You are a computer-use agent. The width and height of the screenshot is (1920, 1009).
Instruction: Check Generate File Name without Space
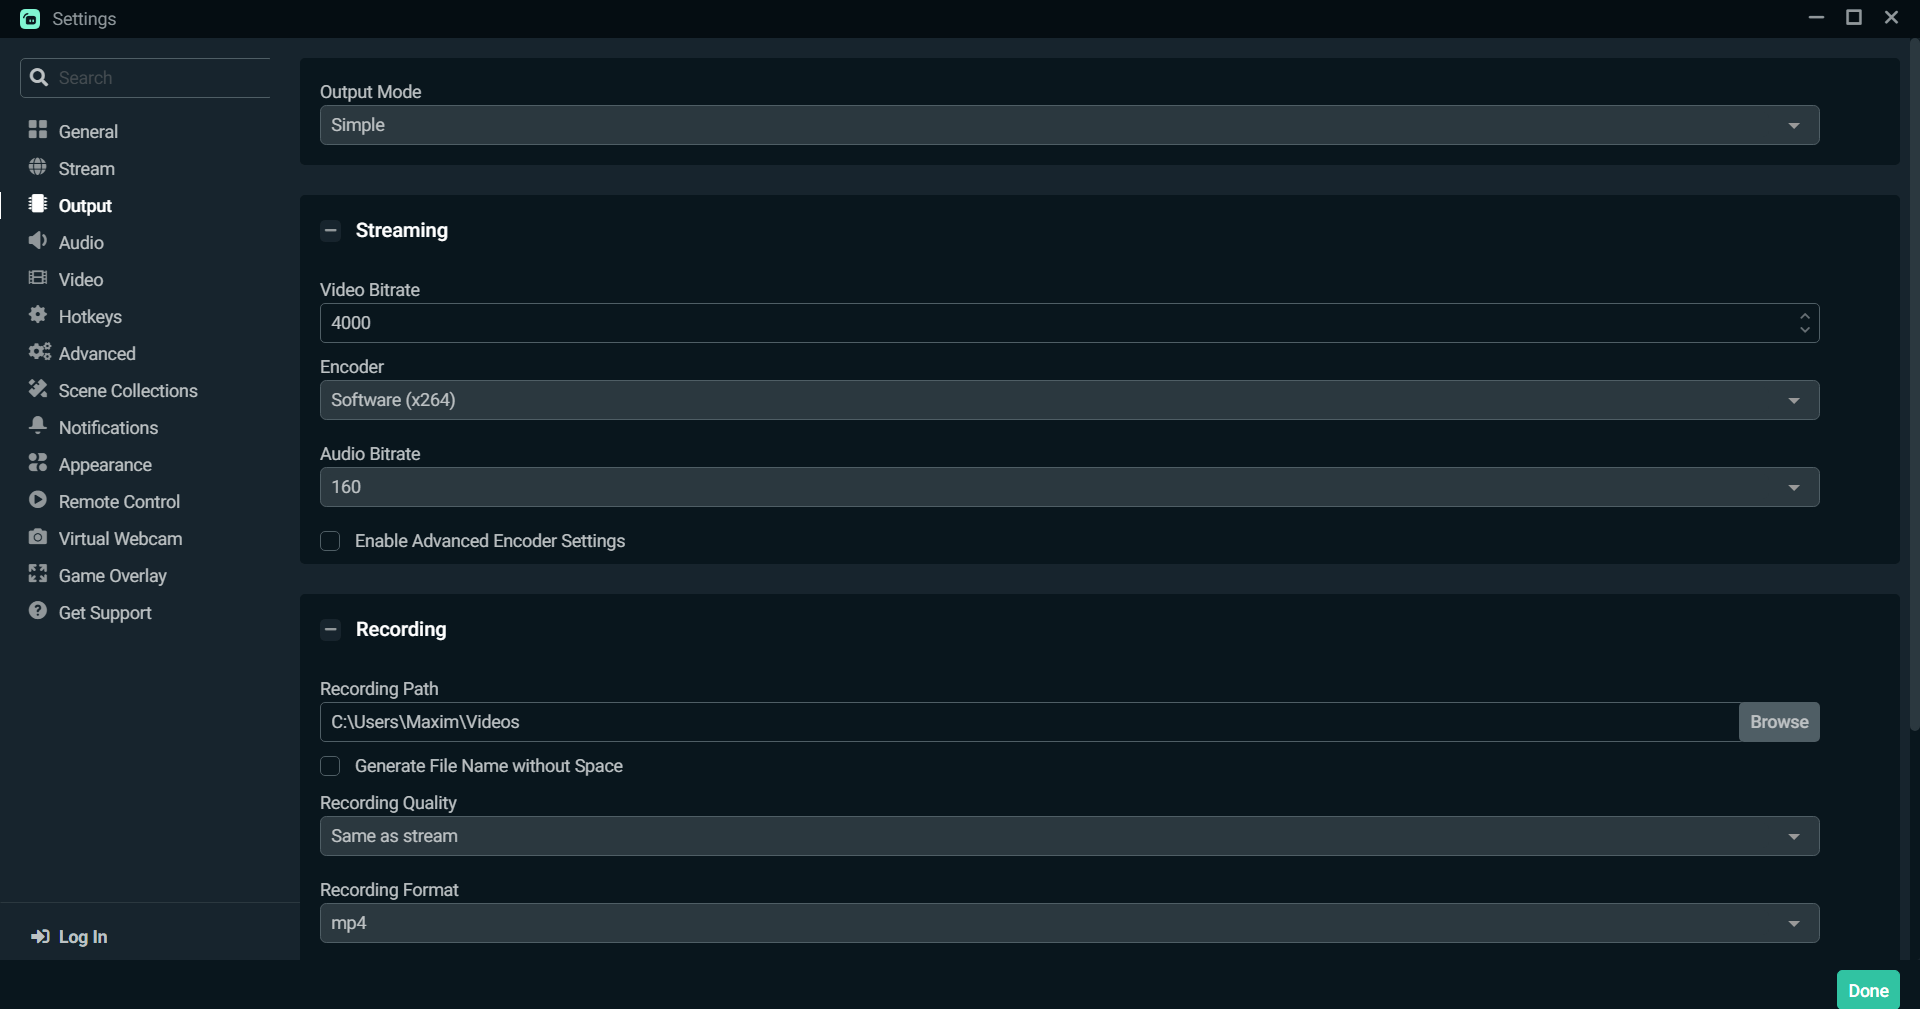pyautogui.click(x=330, y=766)
